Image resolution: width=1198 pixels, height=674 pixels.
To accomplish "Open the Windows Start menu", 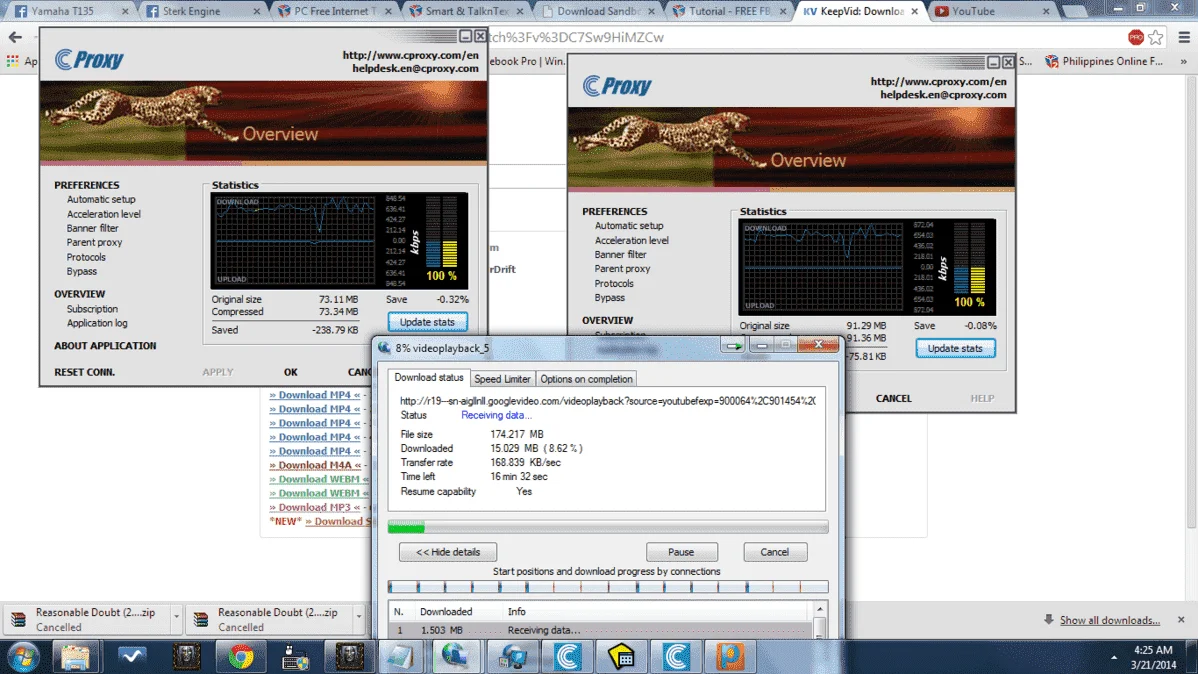I will click(23, 656).
